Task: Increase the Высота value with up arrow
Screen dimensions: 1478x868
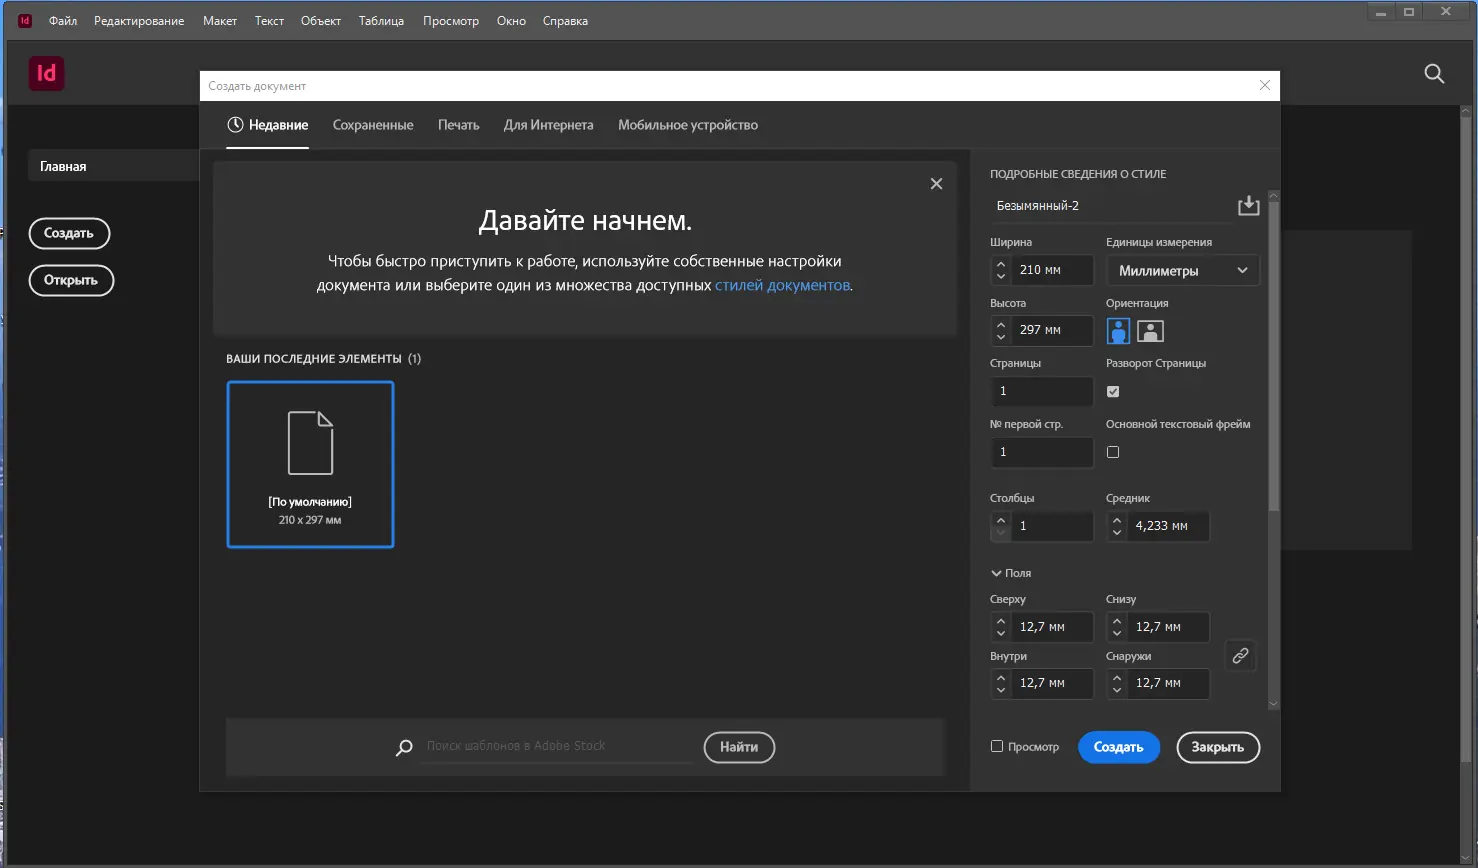Action: (x=1001, y=324)
